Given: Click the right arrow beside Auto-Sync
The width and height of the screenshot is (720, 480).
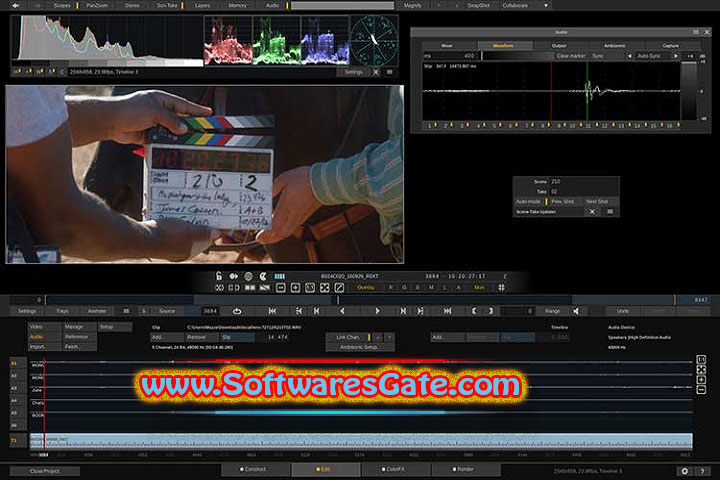Looking at the screenshot, I should click(675, 56).
